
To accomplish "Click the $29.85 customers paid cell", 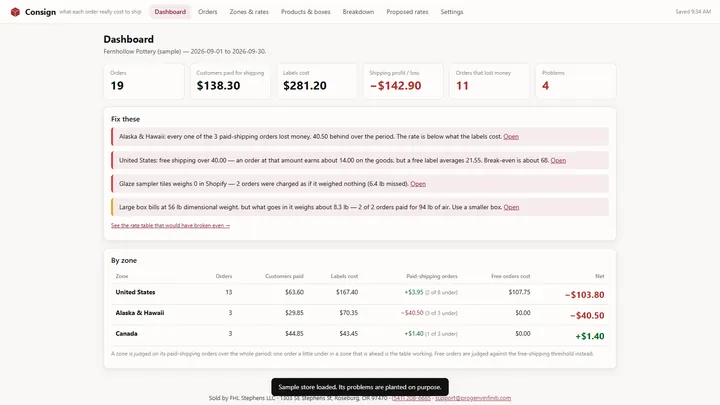I will click(x=294, y=313).
